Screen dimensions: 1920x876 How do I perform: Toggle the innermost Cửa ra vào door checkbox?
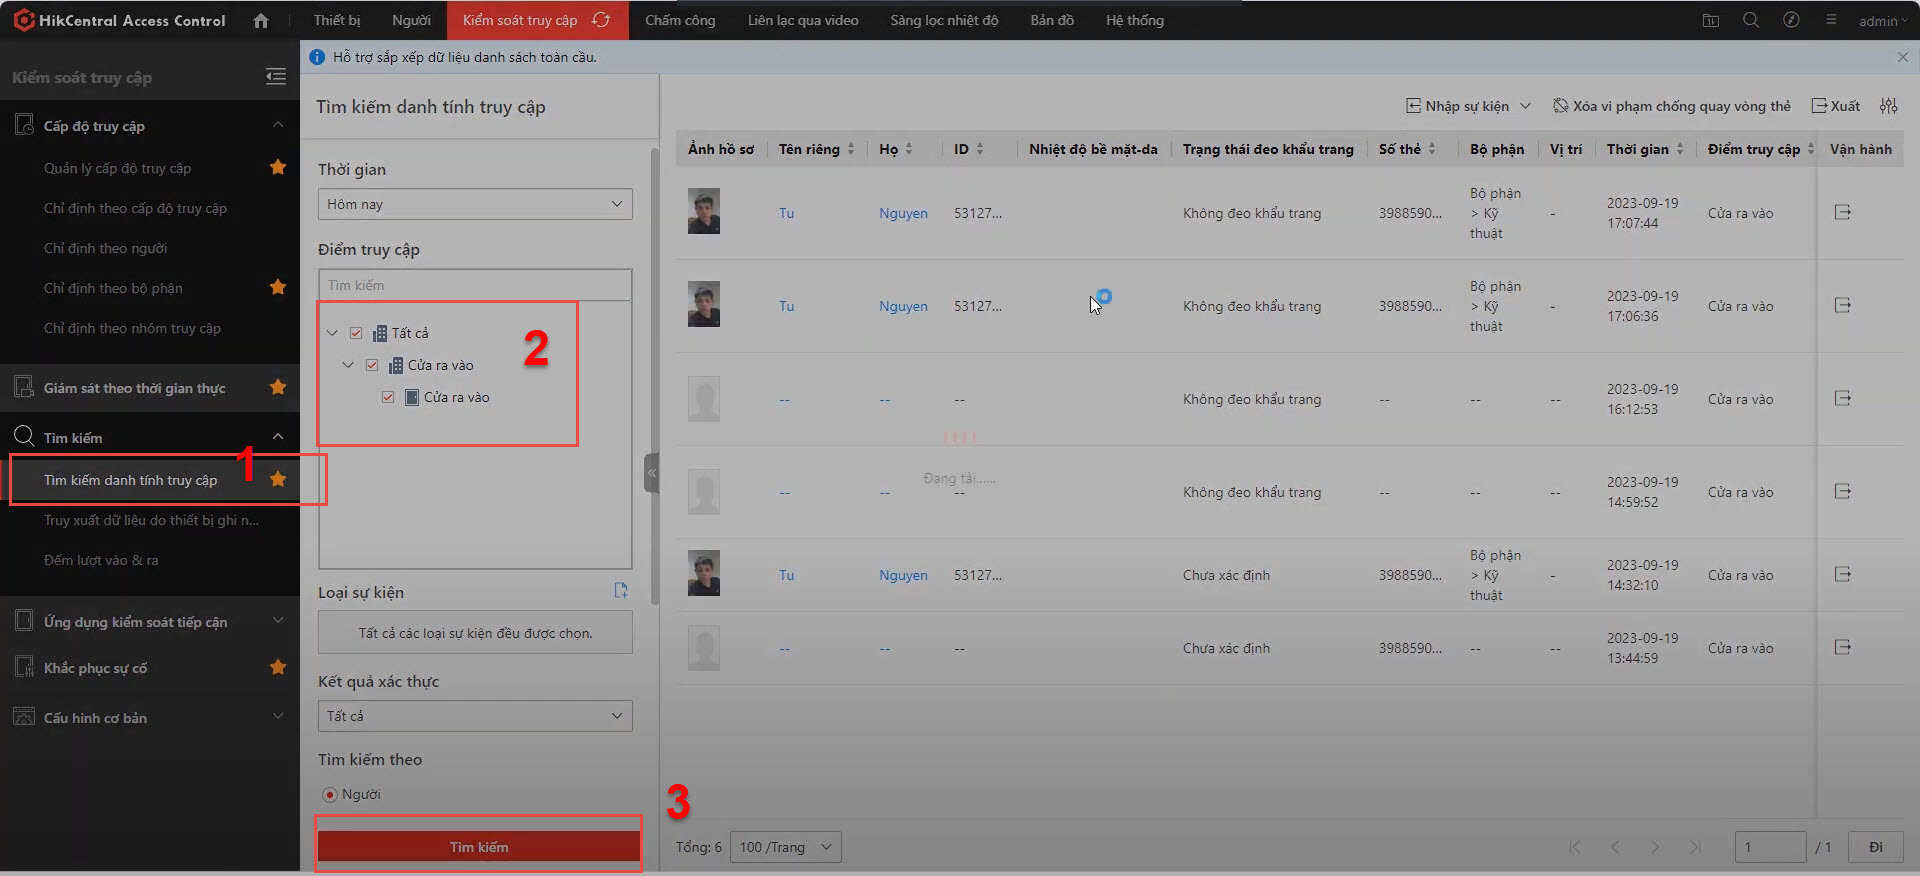pyautogui.click(x=388, y=397)
